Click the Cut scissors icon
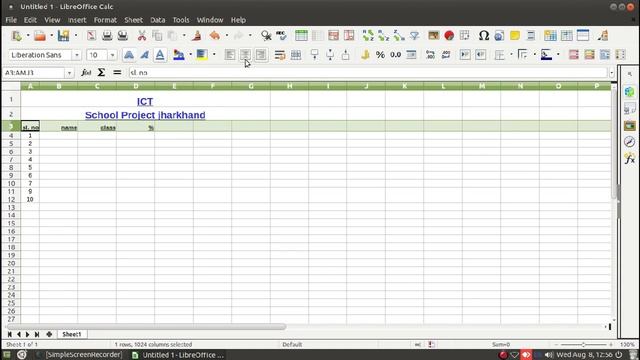The width and height of the screenshot is (640, 360). point(142,36)
